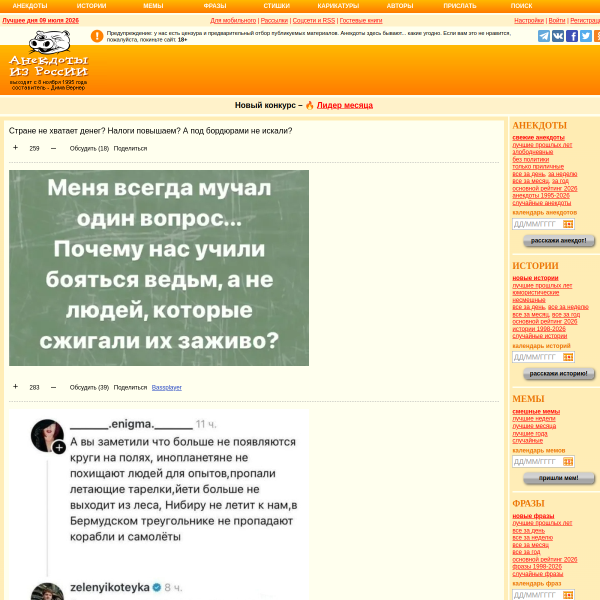This screenshot has height=600, width=600.
Task: Upvote the witches meme rated 283
Action: (x=15, y=387)
